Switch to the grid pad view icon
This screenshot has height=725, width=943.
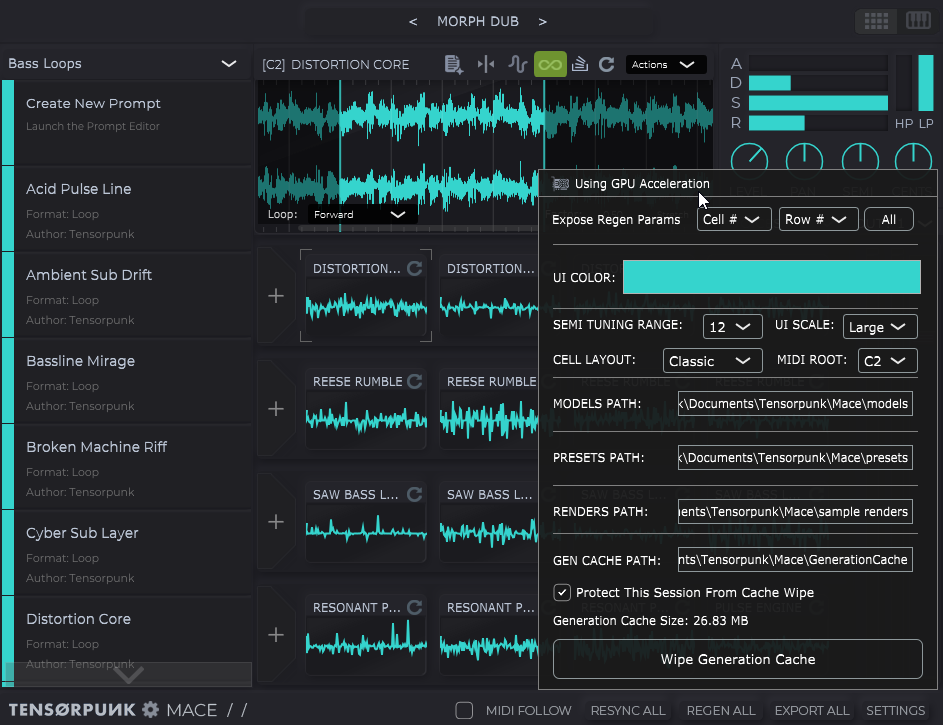click(876, 21)
